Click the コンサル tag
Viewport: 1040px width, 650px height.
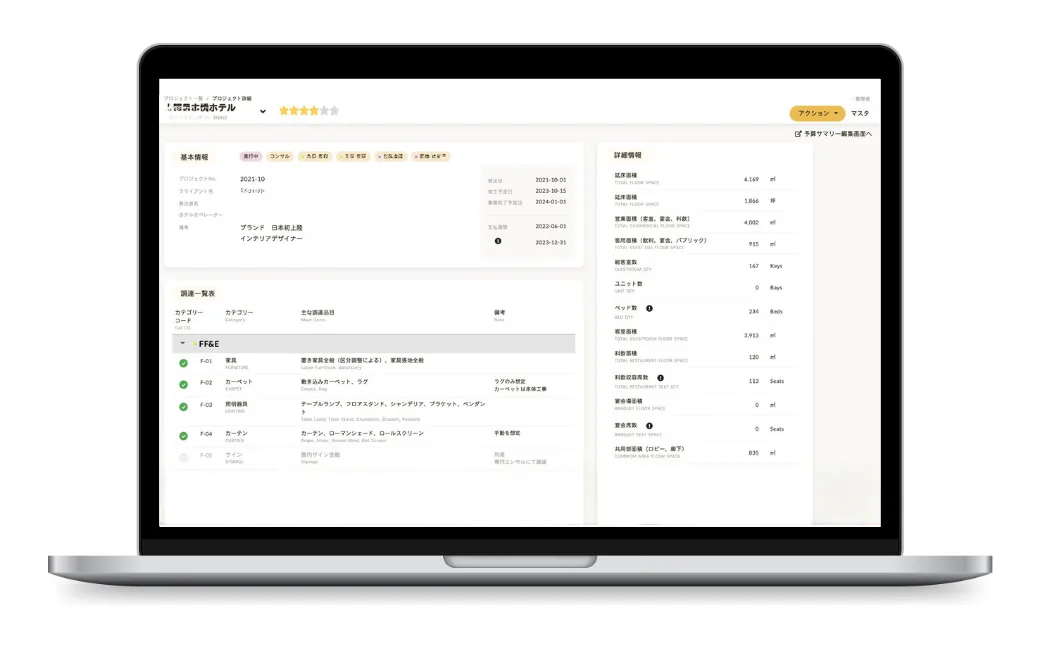pyautogui.click(x=279, y=157)
